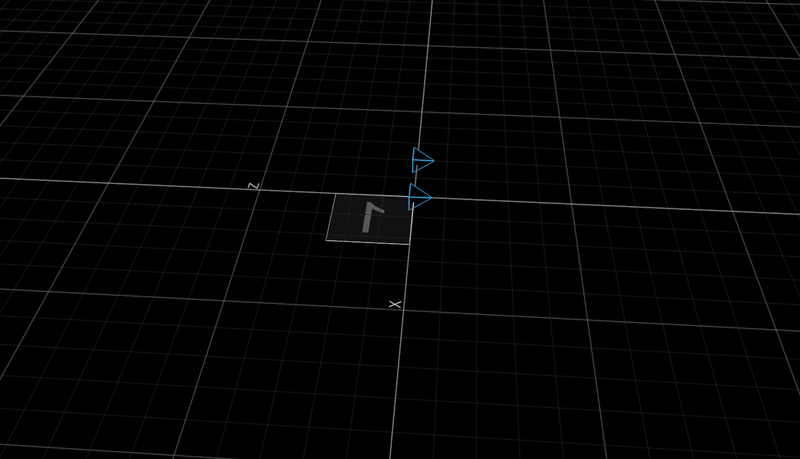Click the Z axis label
Screen dimensions: 800x459
coord(254,186)
